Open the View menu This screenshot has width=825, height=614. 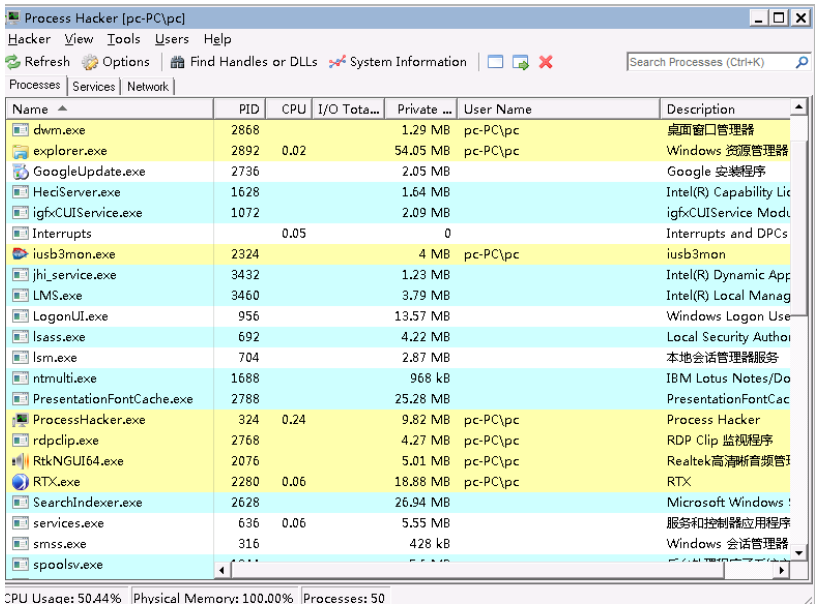(79, 39)
